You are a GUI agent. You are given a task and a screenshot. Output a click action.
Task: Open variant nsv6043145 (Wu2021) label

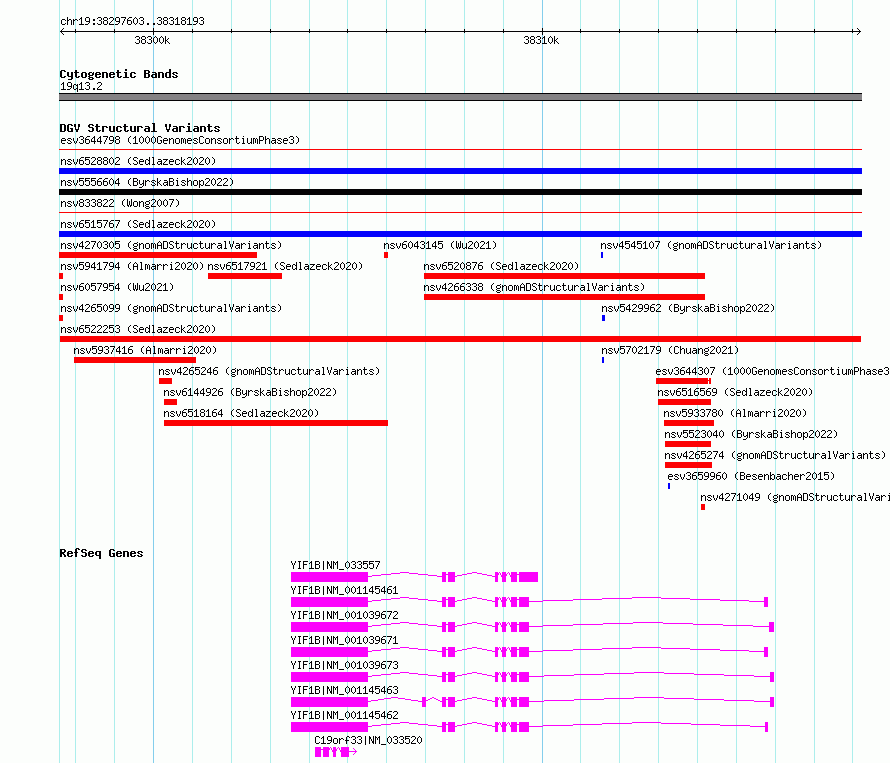coord(440,245)
